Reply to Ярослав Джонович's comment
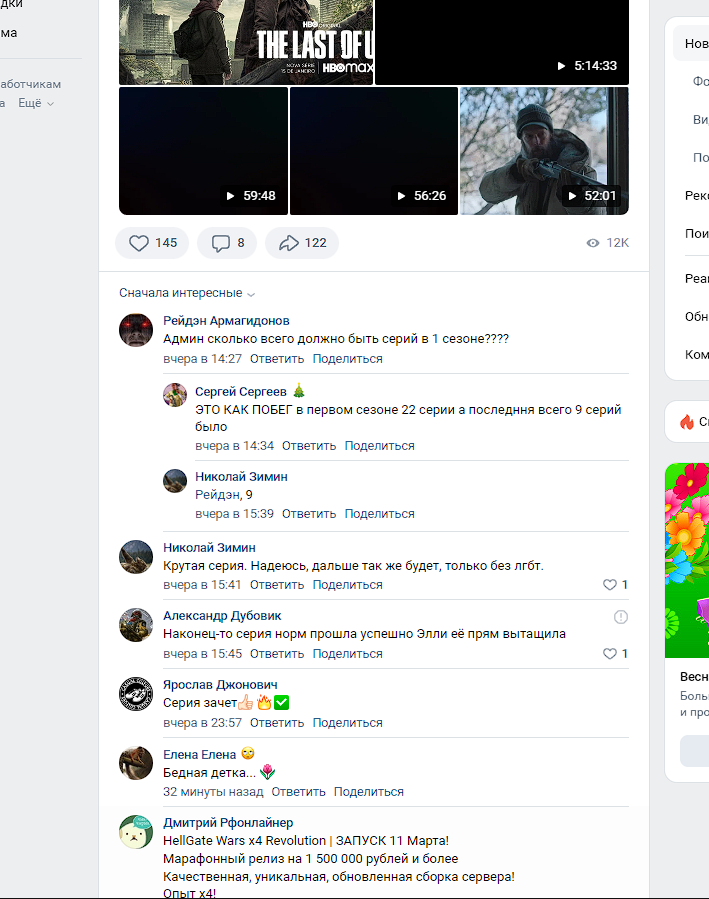Screen dimensions: 709x899 (277, 723)
